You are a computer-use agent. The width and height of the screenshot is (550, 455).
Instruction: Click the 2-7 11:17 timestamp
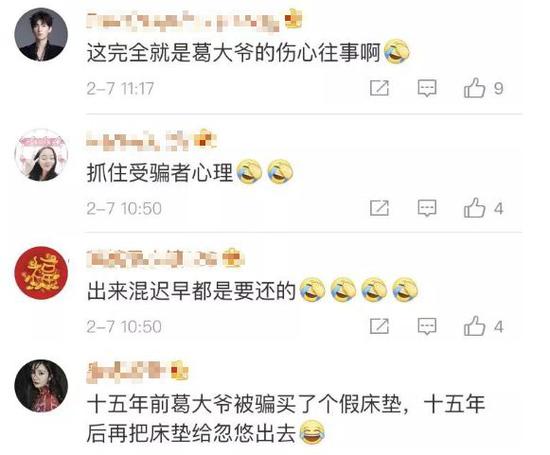coord(120,88)
